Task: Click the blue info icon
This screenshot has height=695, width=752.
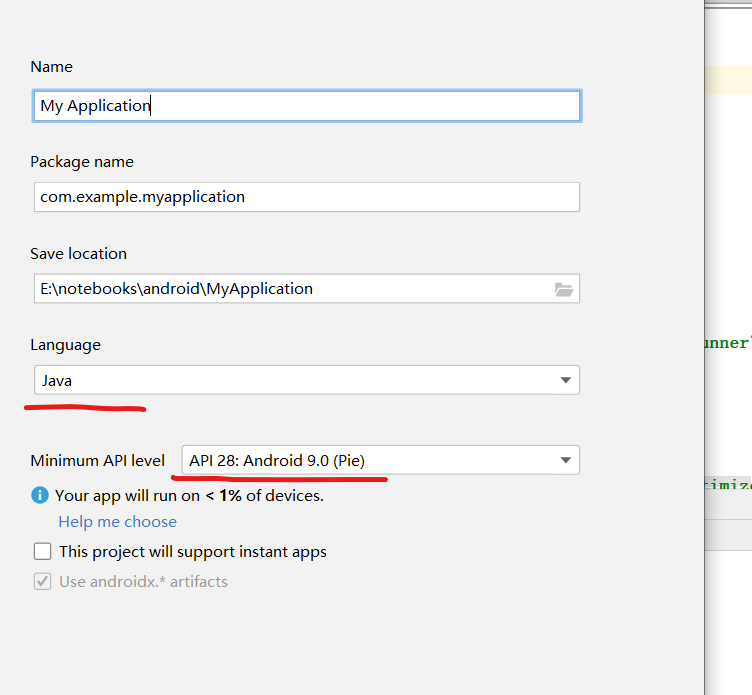Action: (40, 495)
